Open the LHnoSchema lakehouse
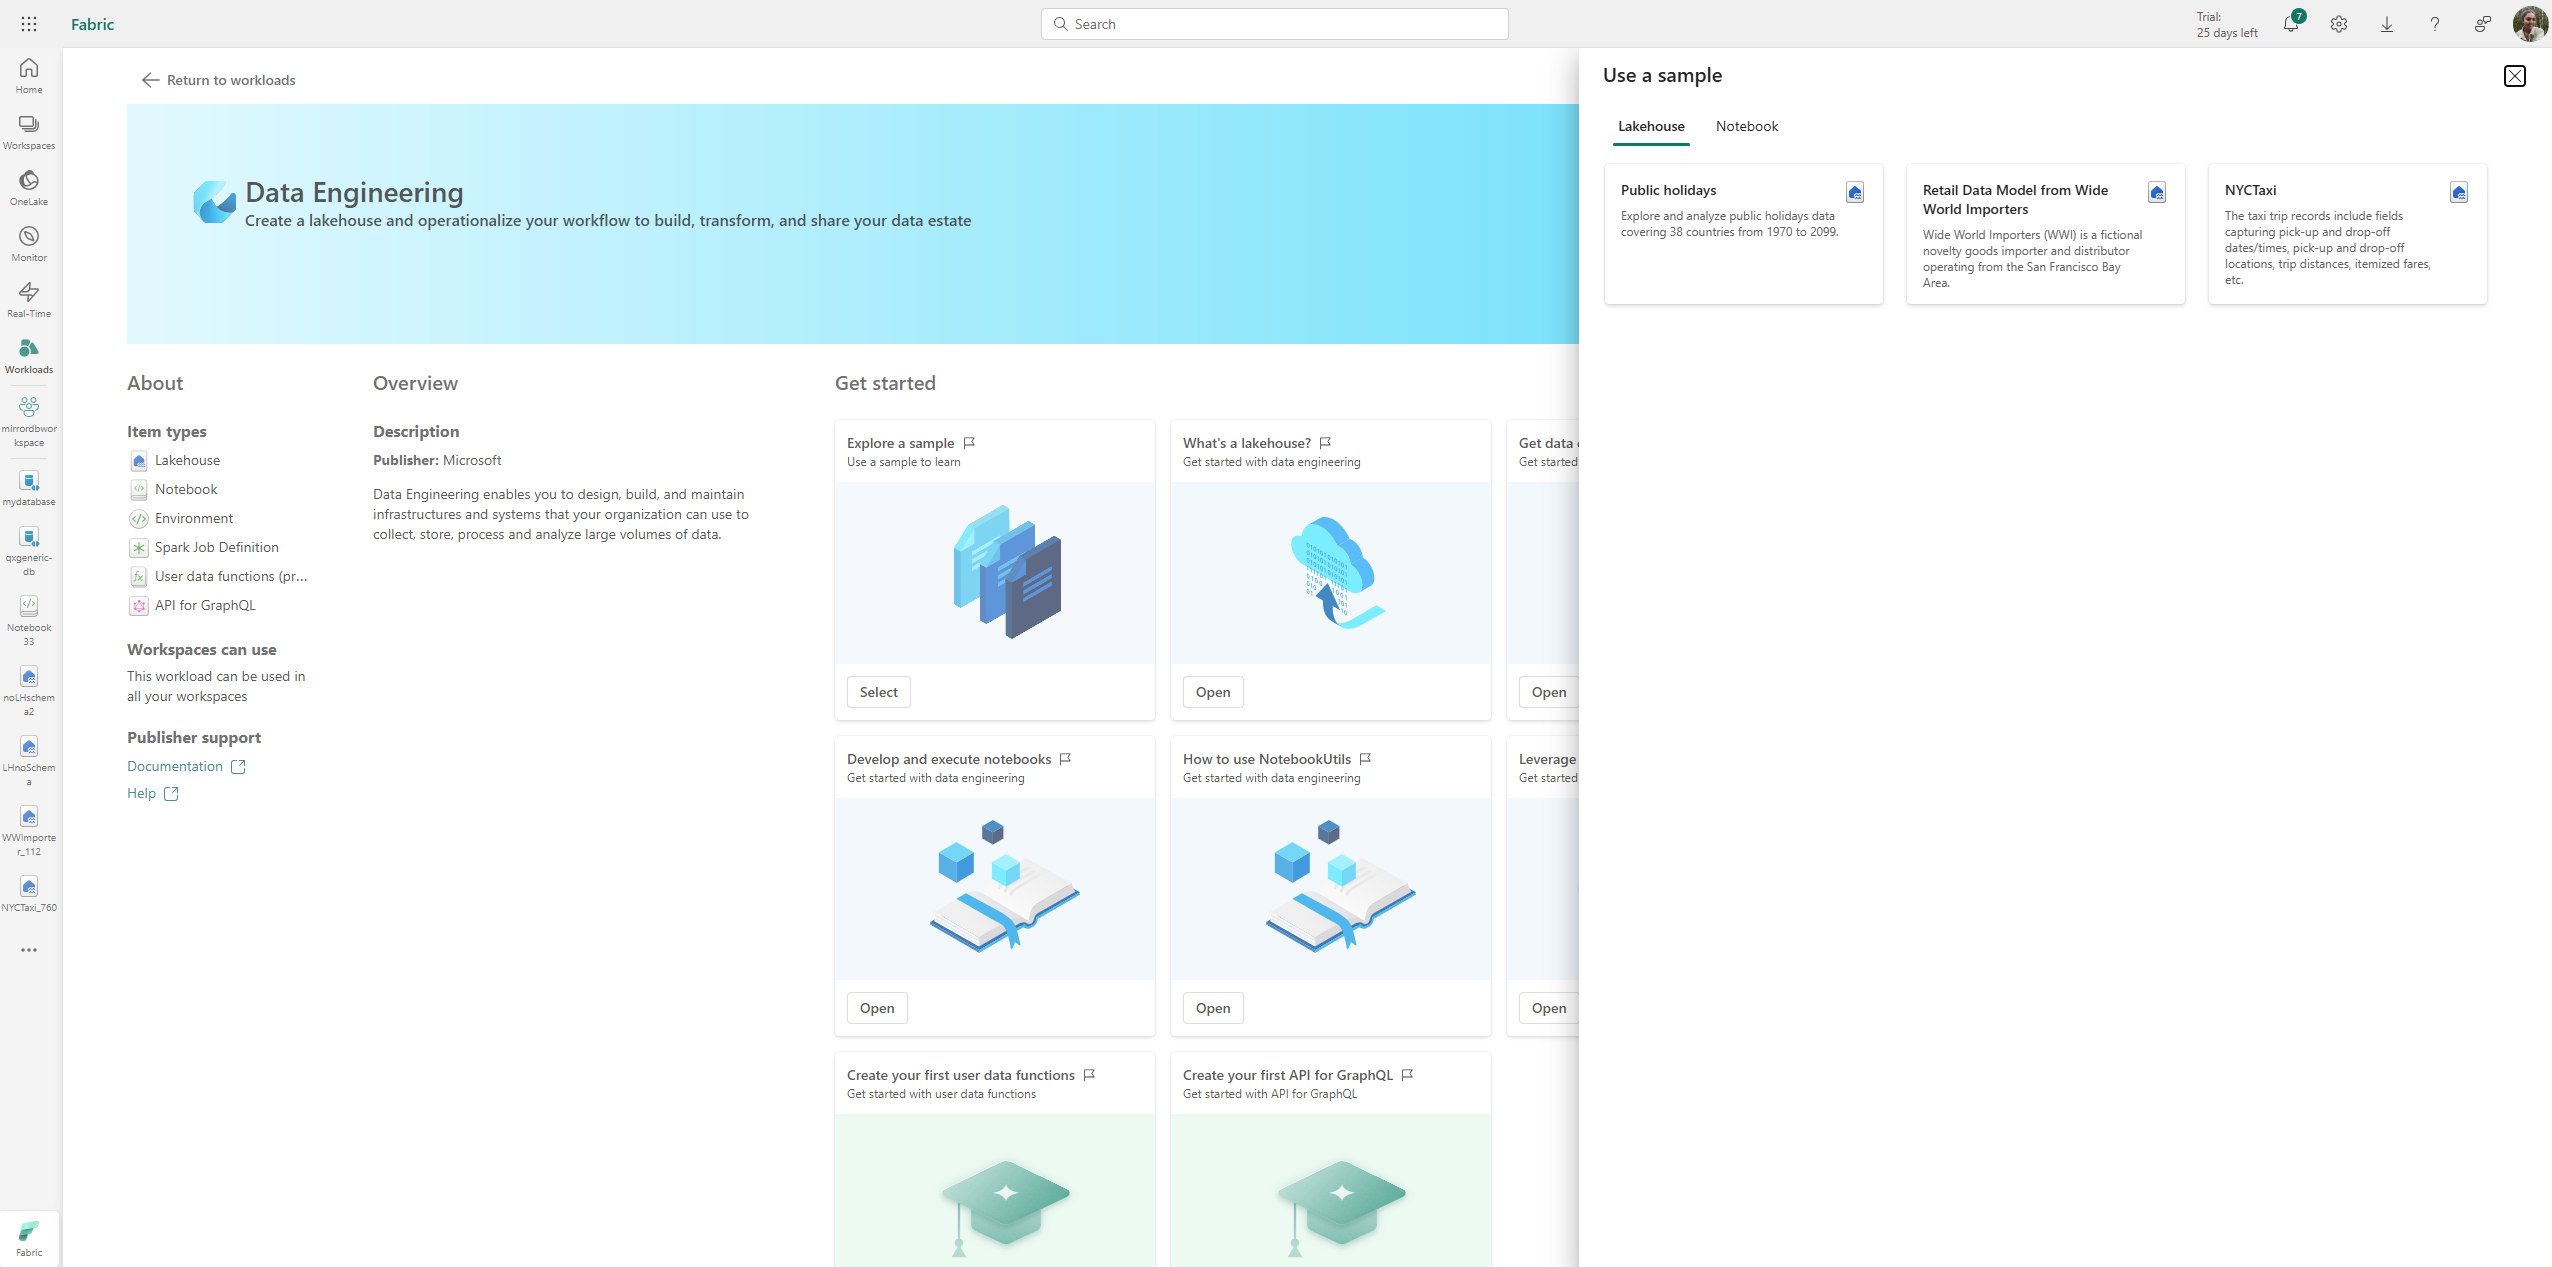 point(29,761)
